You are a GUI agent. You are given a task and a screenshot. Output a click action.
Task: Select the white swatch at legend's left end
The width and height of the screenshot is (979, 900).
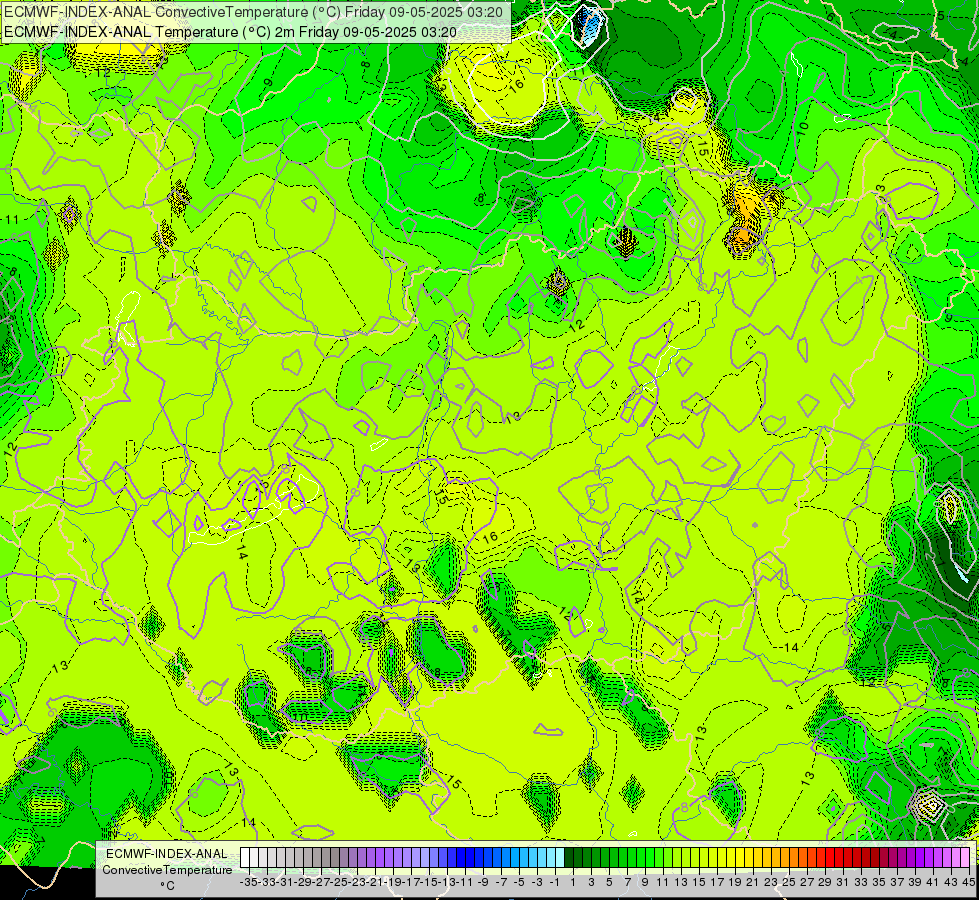(245, 857)
